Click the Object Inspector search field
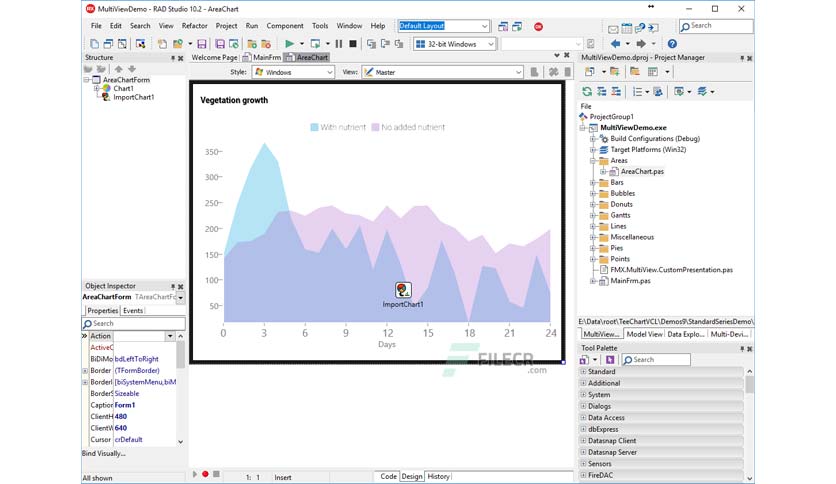The height and width of the screenshot is (484, 836). click(133, 324)
